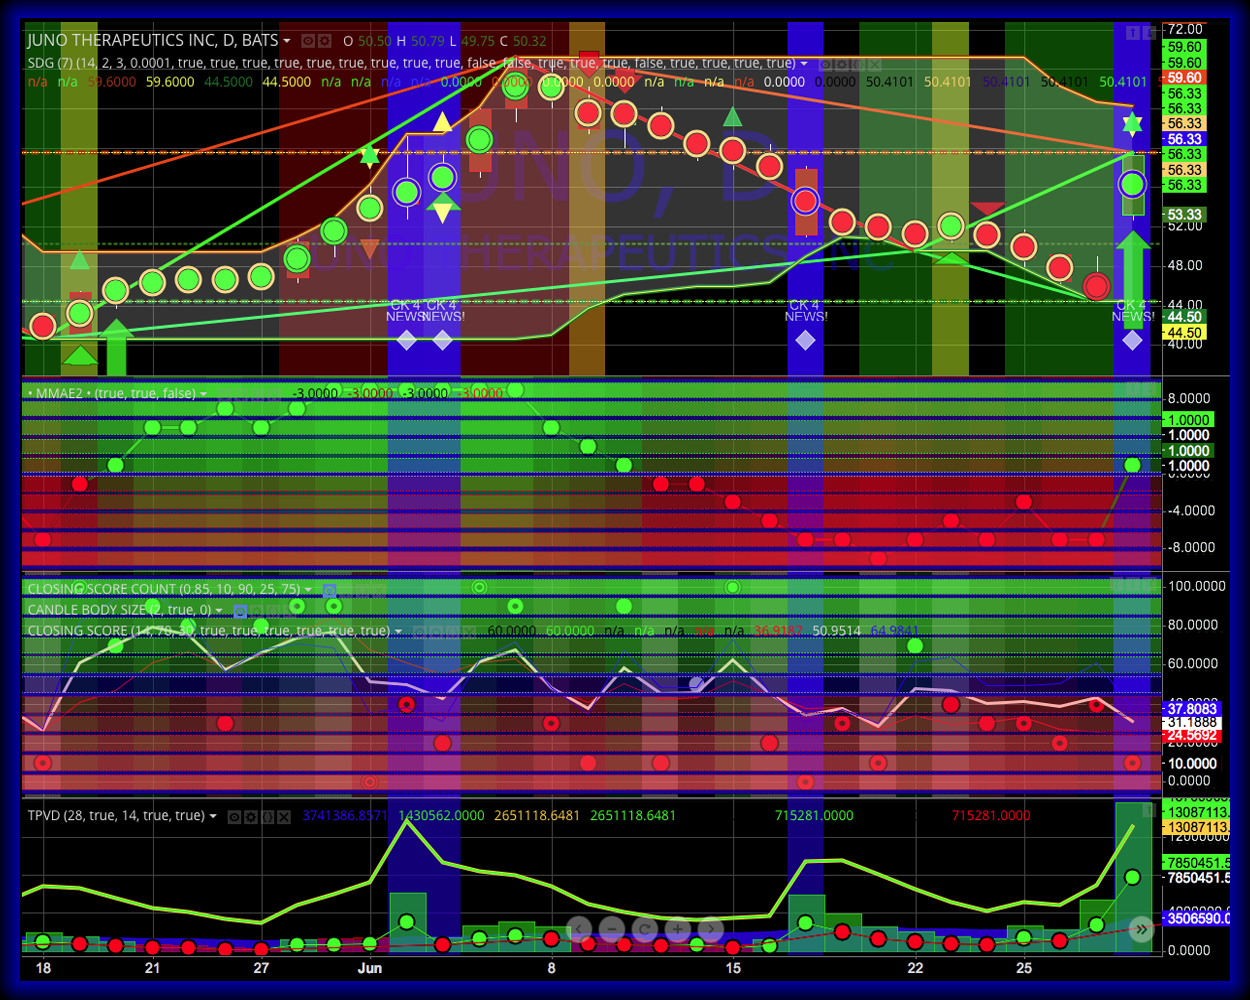Expand the CLOSING SCORE (14, 70, 30) dropdown arrow

(x=398, y=631)
